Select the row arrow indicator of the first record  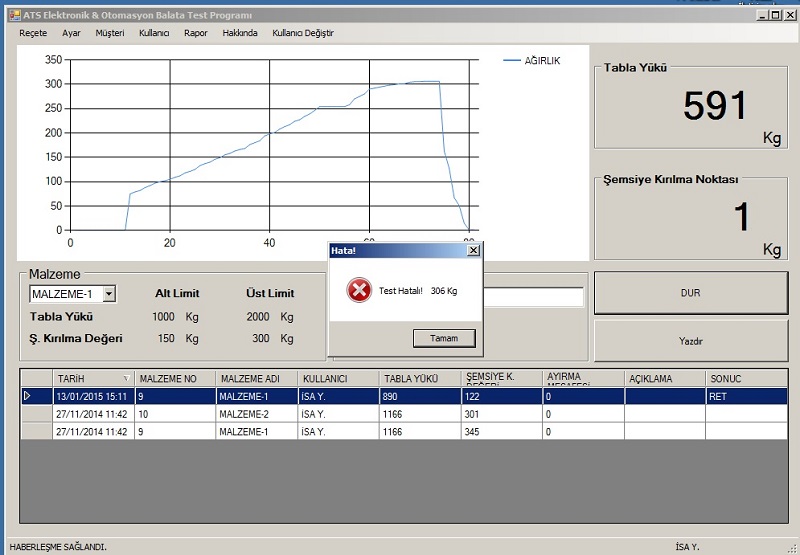(28, 396)
